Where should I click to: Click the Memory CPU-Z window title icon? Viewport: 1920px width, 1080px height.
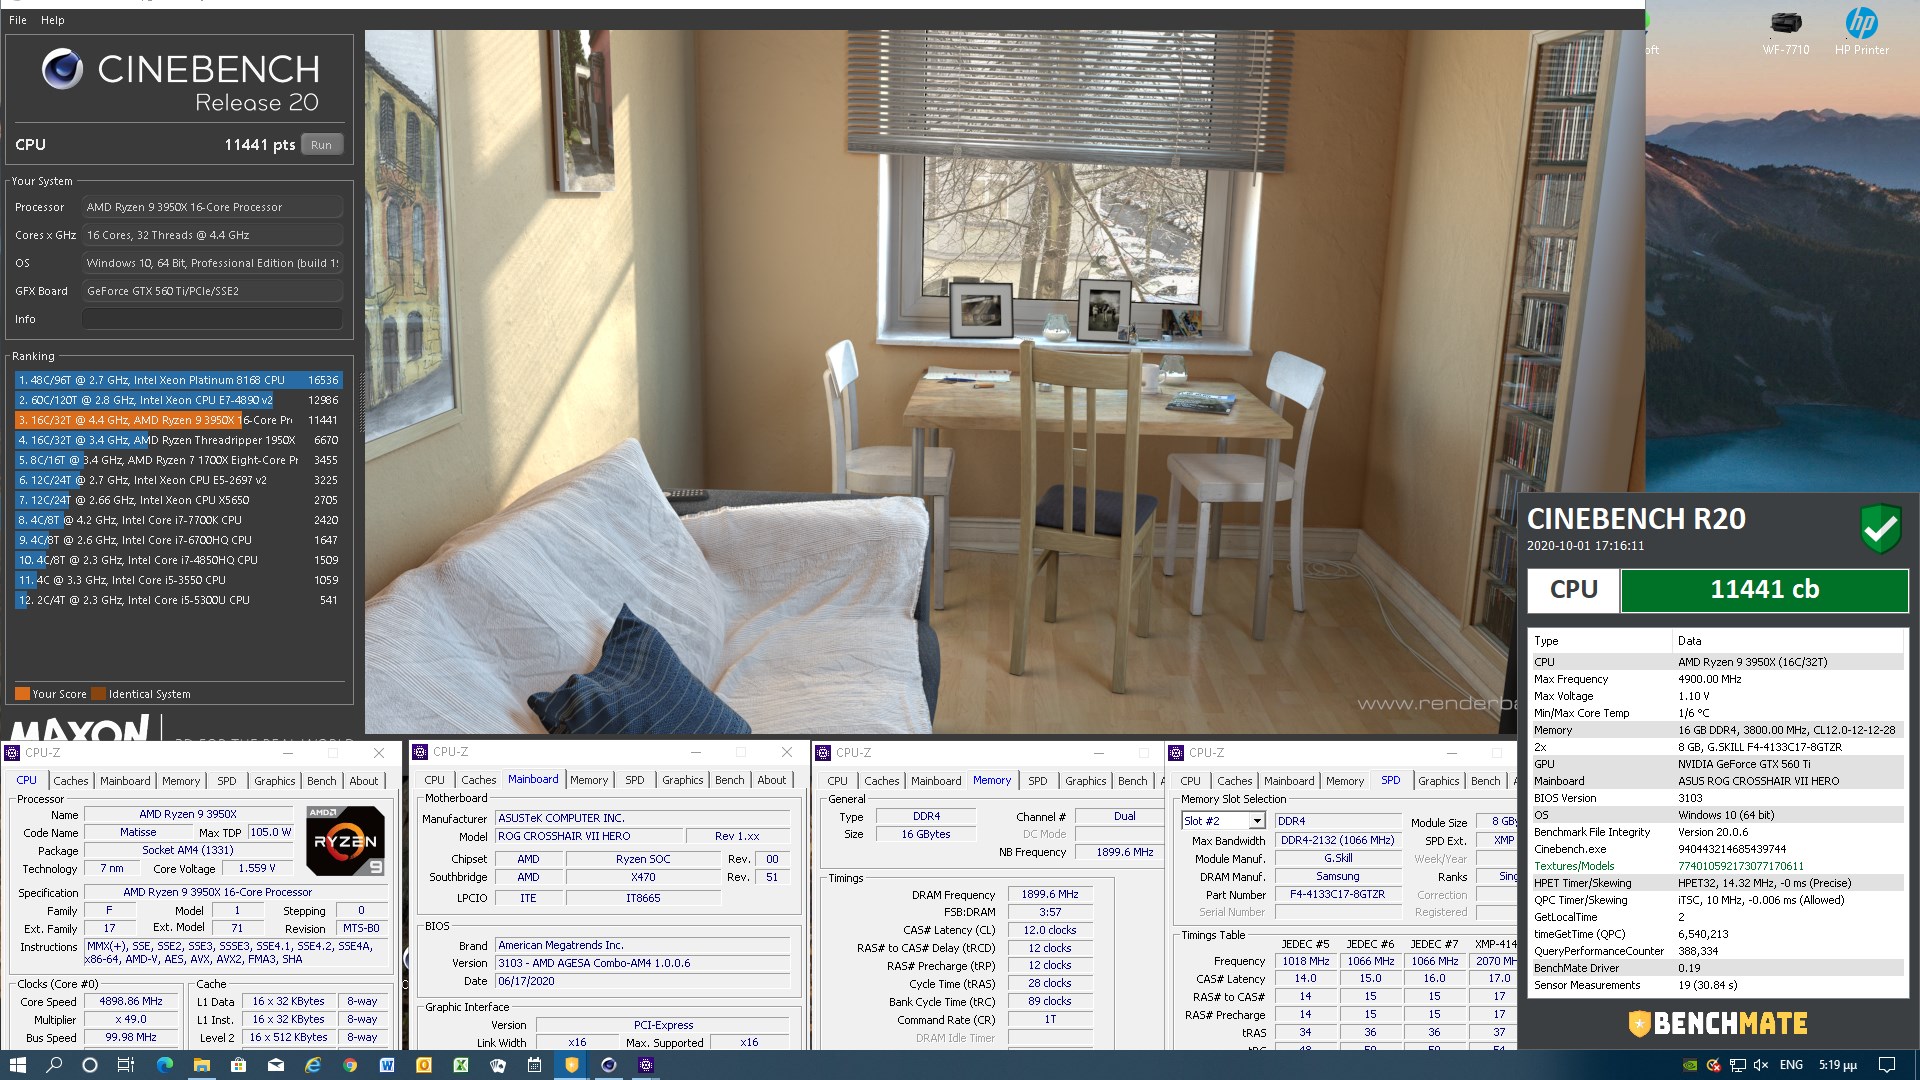[x=824, y=753]
